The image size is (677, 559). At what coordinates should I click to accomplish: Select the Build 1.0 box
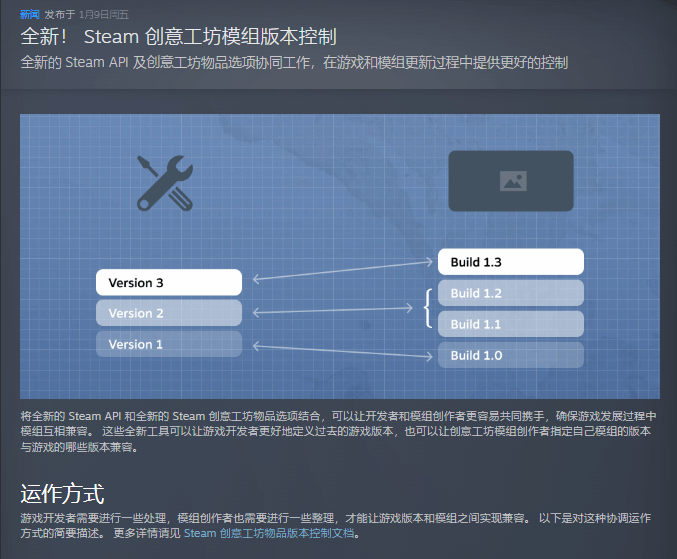point(510,355)
